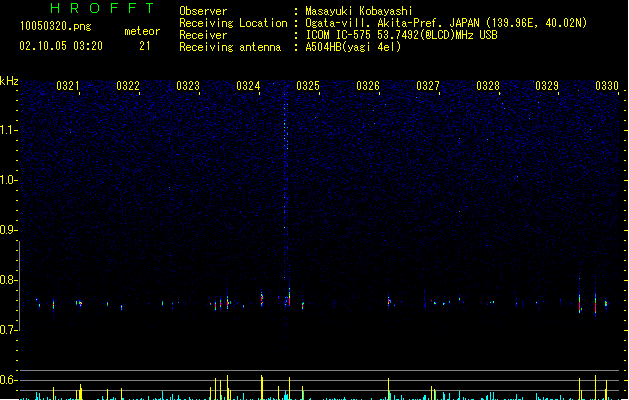Click the 0.6 kHz frequency axis label
Image resolution: width=629 pixels, height=400 pixels.
click(x=8, y=380)
